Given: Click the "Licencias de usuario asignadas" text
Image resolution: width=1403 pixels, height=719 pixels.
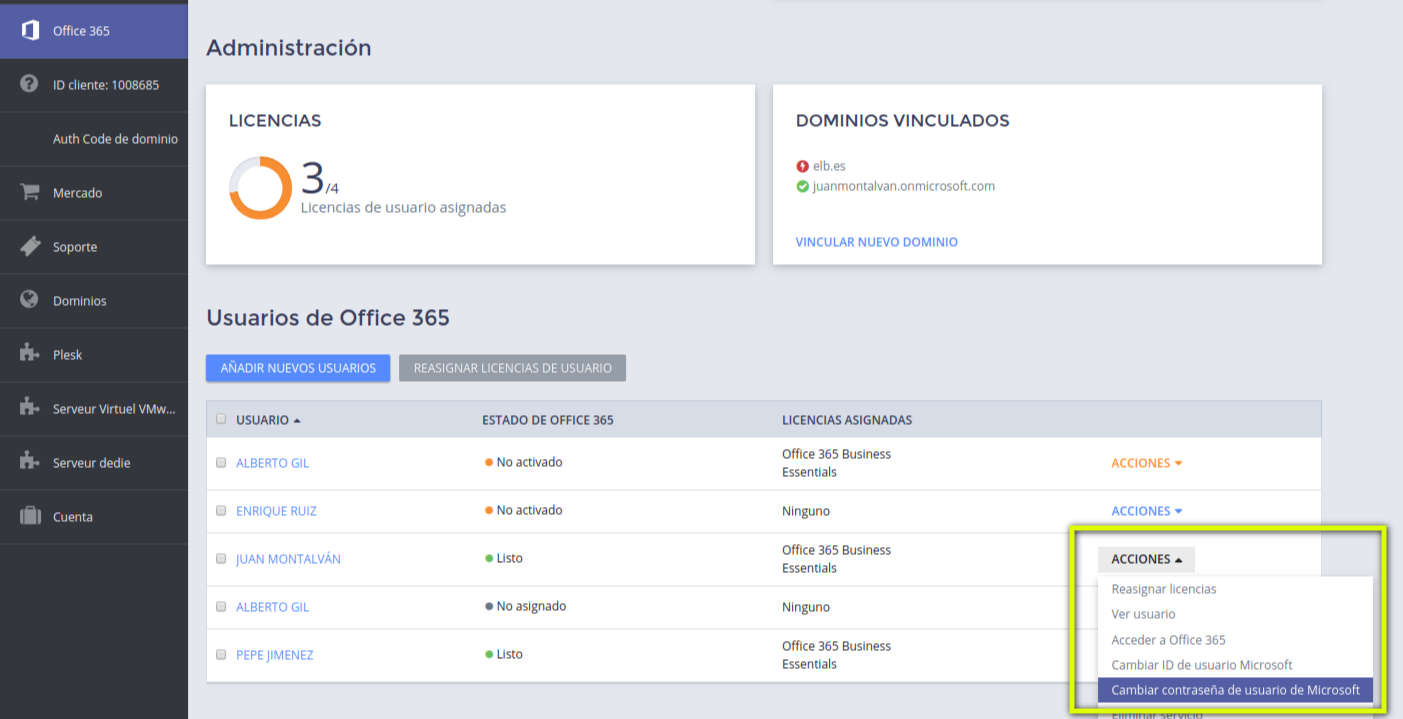Looking at the screenshot, I should (x=403, y=208).
